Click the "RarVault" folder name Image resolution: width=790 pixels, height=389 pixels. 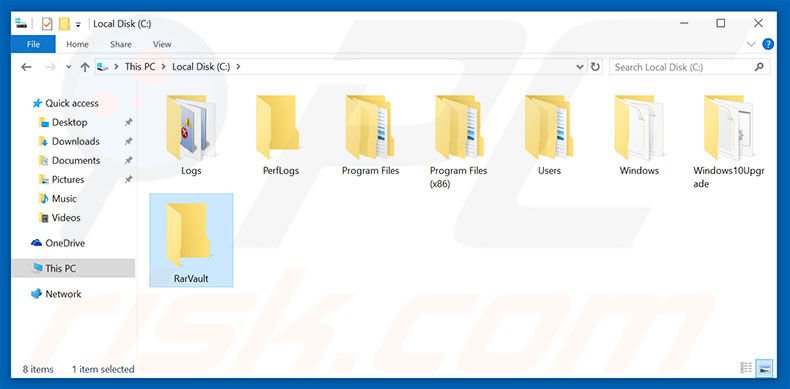point(191,278)
